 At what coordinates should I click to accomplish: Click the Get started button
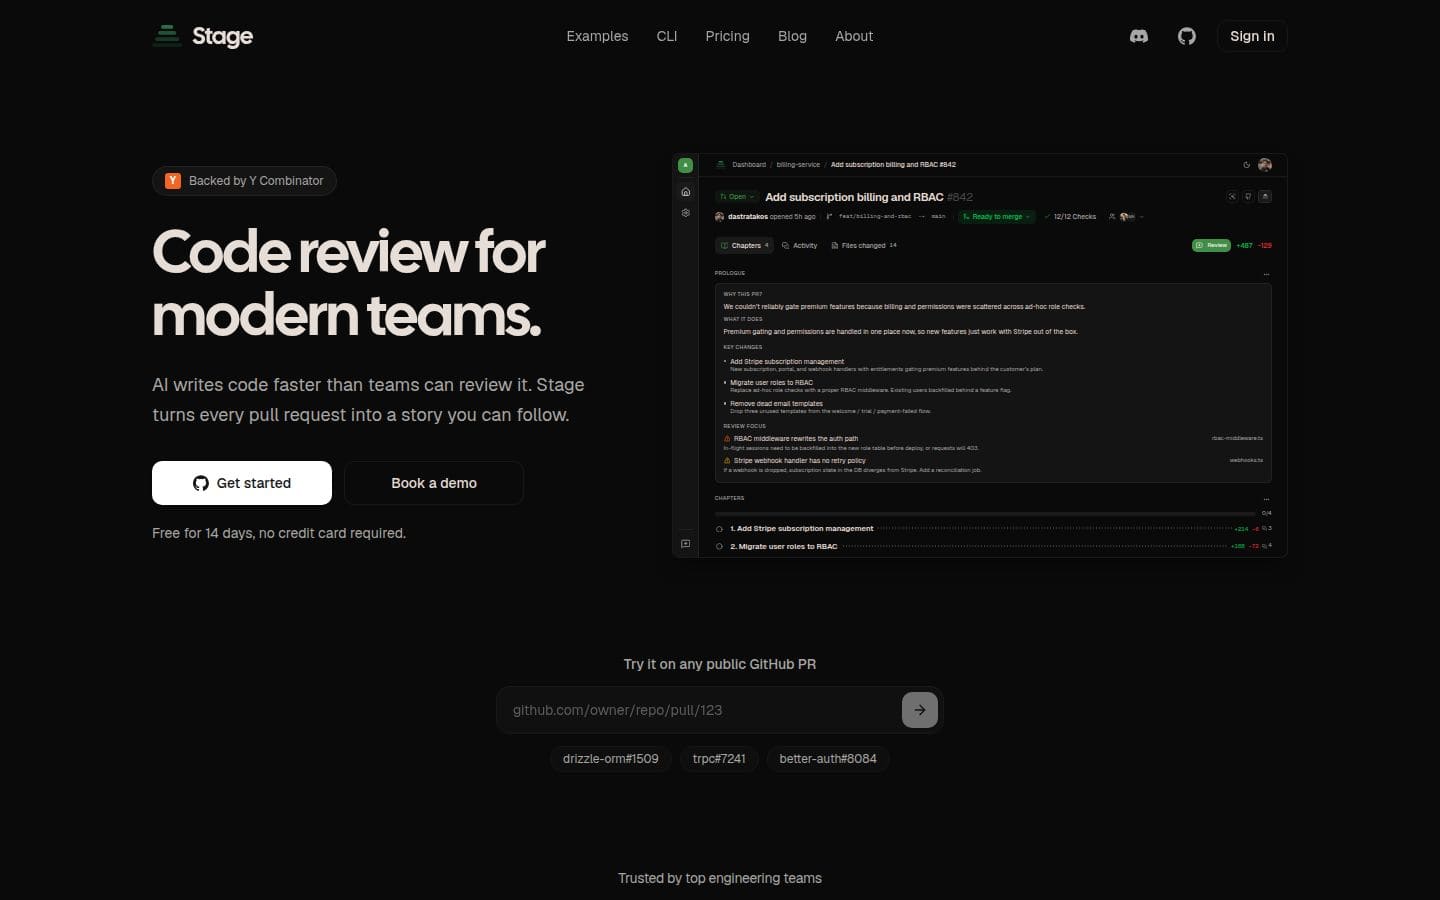(x=242, y=483)
